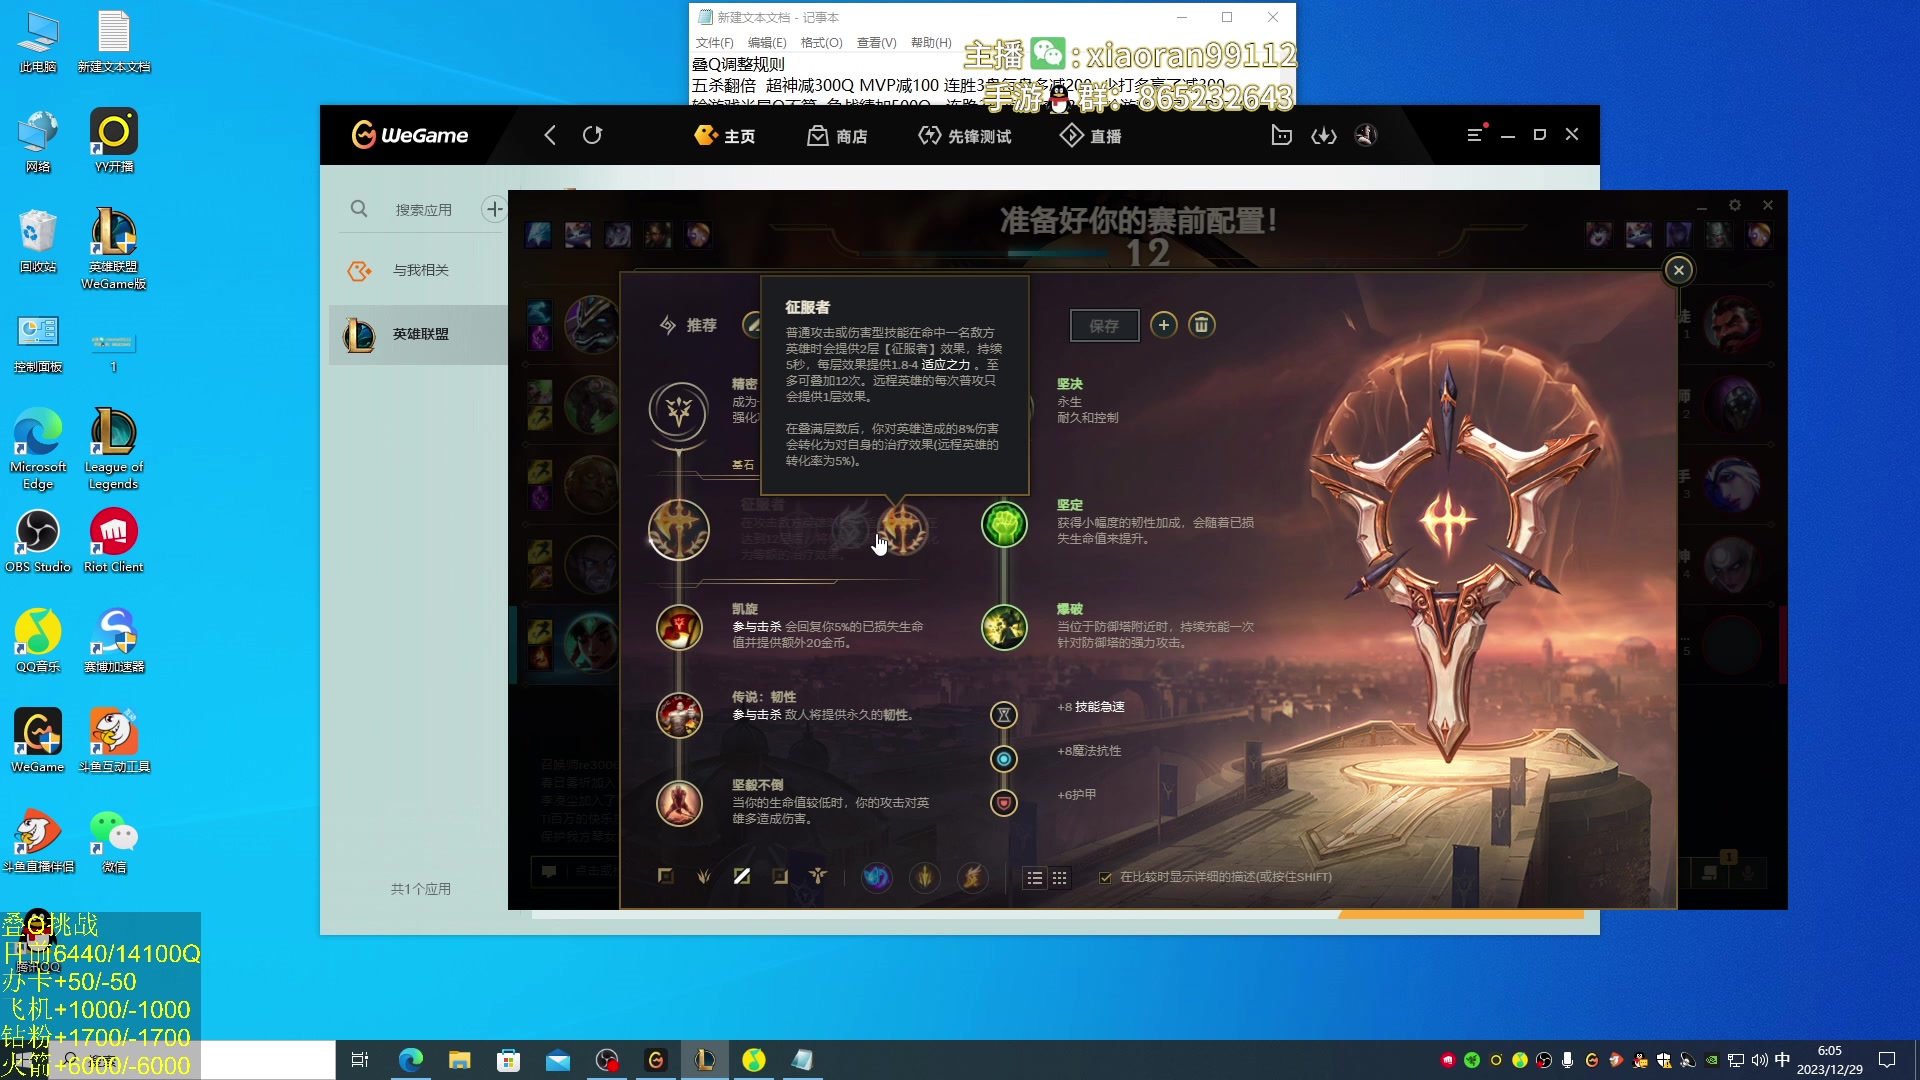Click the Precision (精密) tree emblem icon
The width and height of the screenshot is (1920, 1080).
[x=679, y=410]
